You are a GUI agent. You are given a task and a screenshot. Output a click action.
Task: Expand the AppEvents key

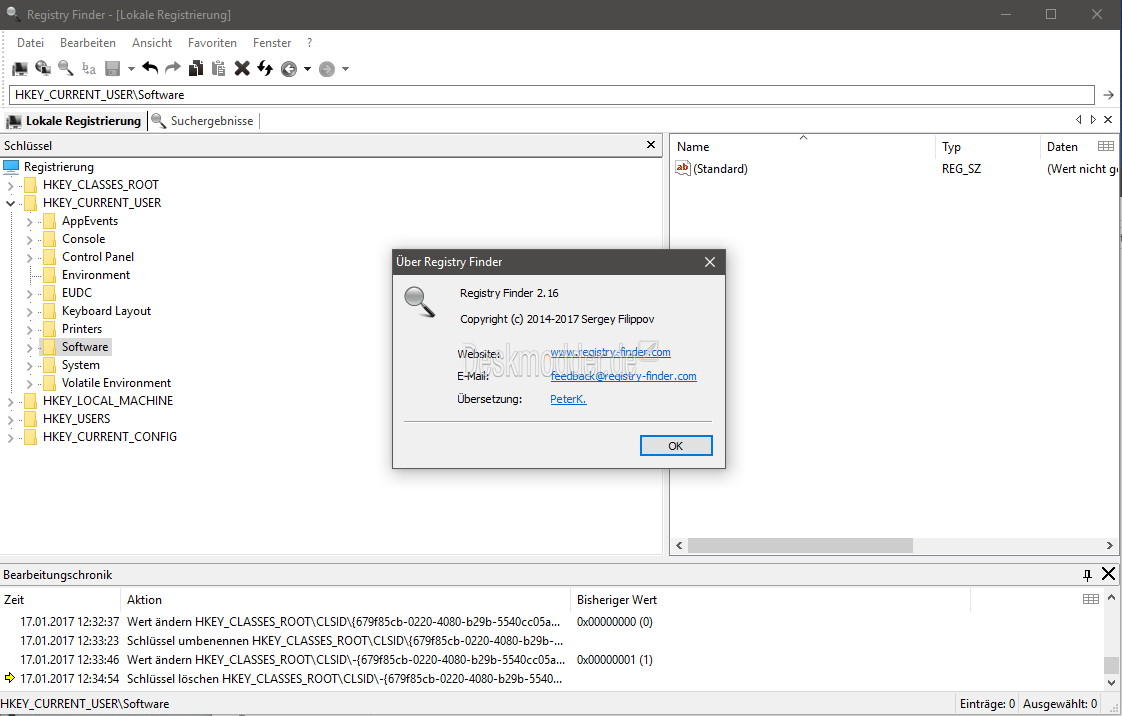pos(29,222)
